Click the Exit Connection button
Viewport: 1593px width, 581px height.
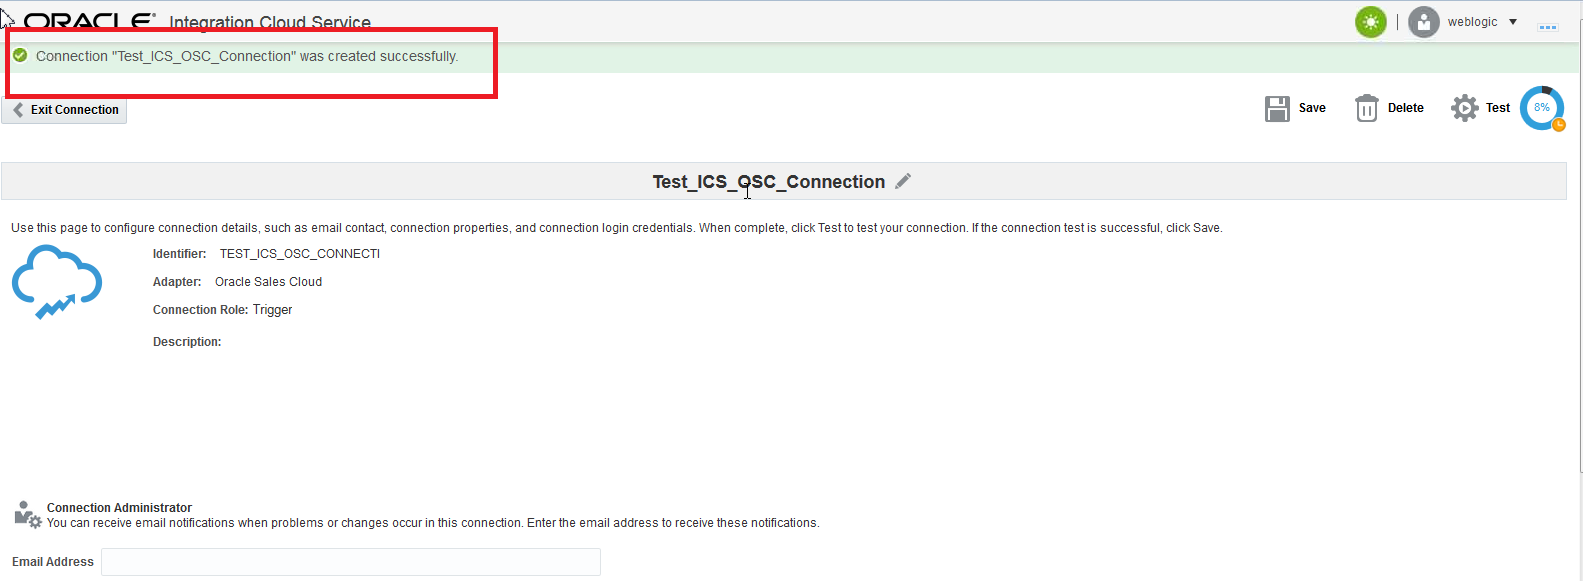(64, 110)
